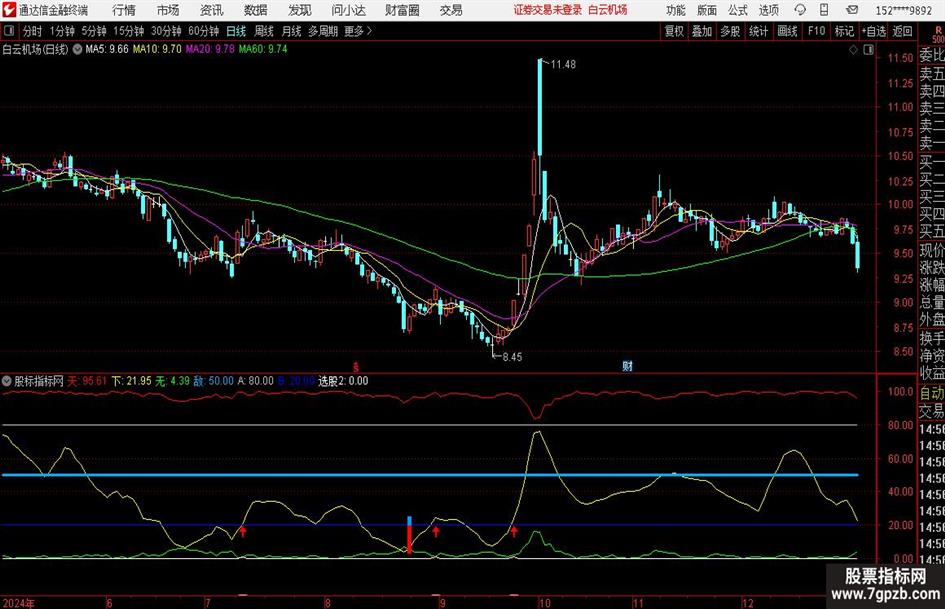The width and height of the screenshot is (945, 609).
Task: Open the 版面 menu
Action: [707, 10]
